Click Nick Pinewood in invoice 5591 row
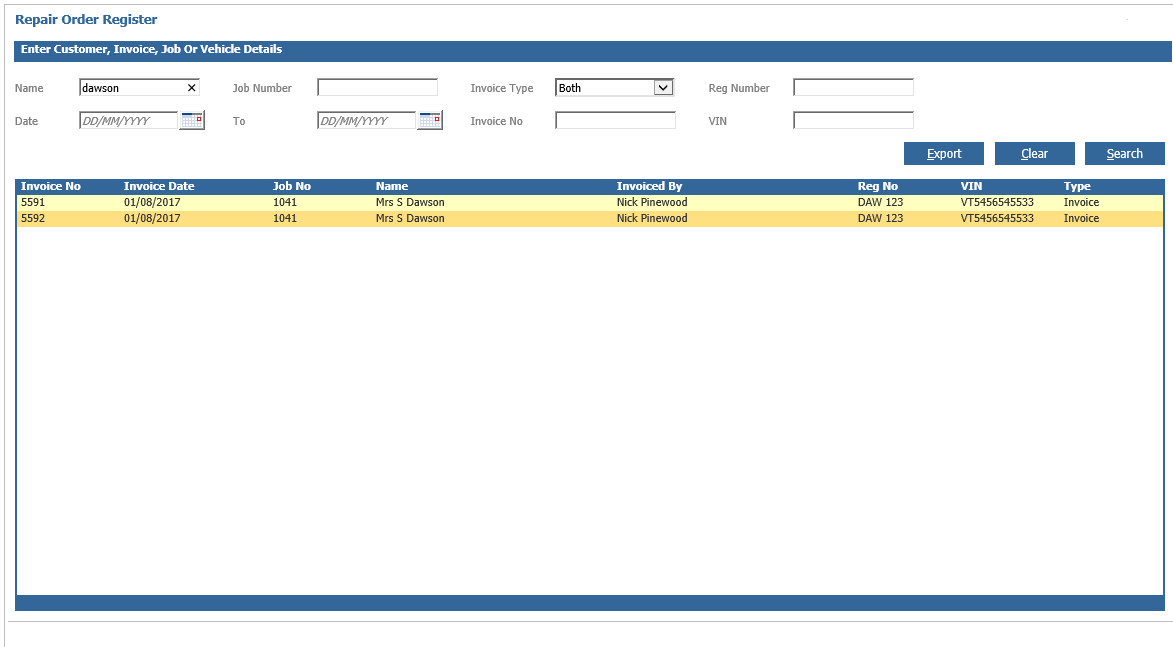The image size is (1173, 647). pos(652,202)
